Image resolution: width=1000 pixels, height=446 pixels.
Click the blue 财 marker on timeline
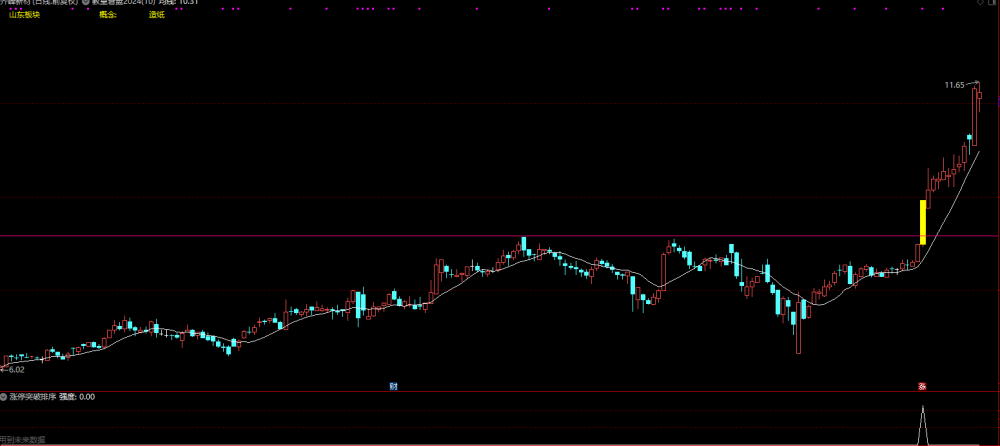tap(393, 386)
